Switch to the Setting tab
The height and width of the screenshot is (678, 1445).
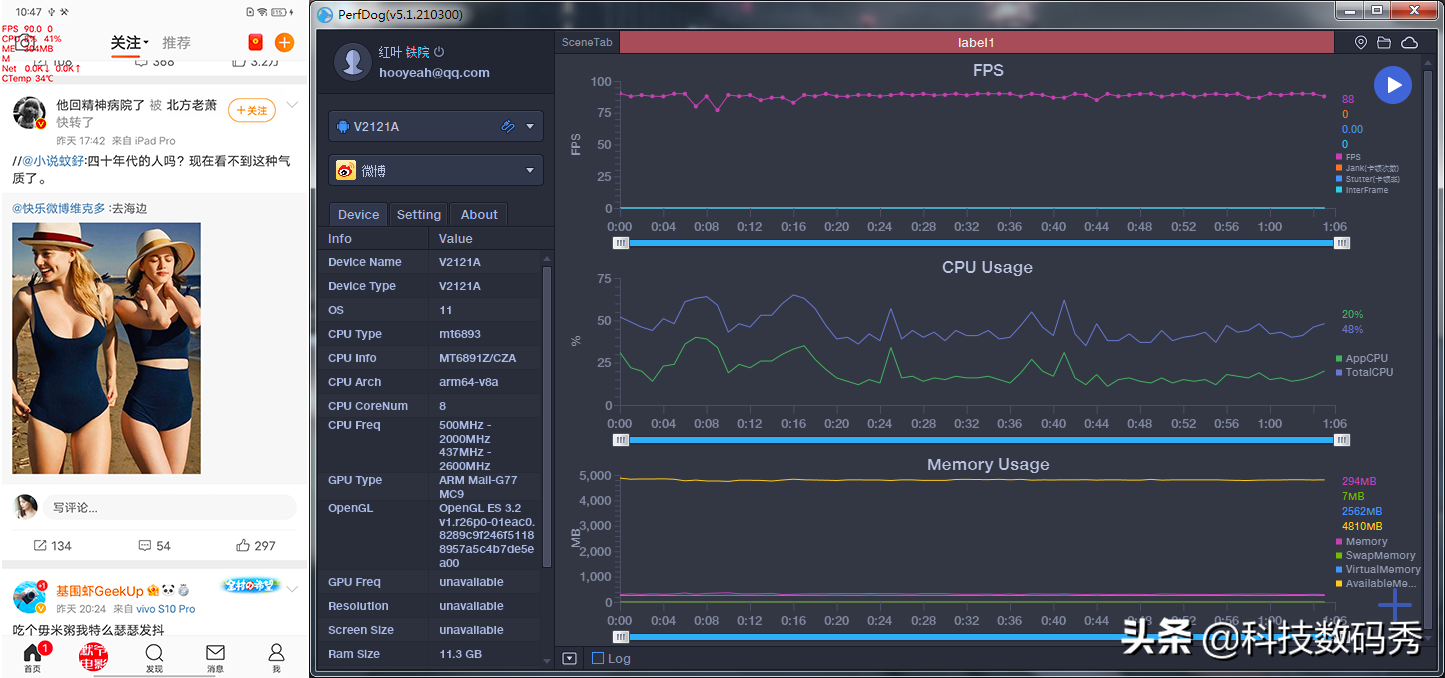pyautogui.click(x=418, y=214)
